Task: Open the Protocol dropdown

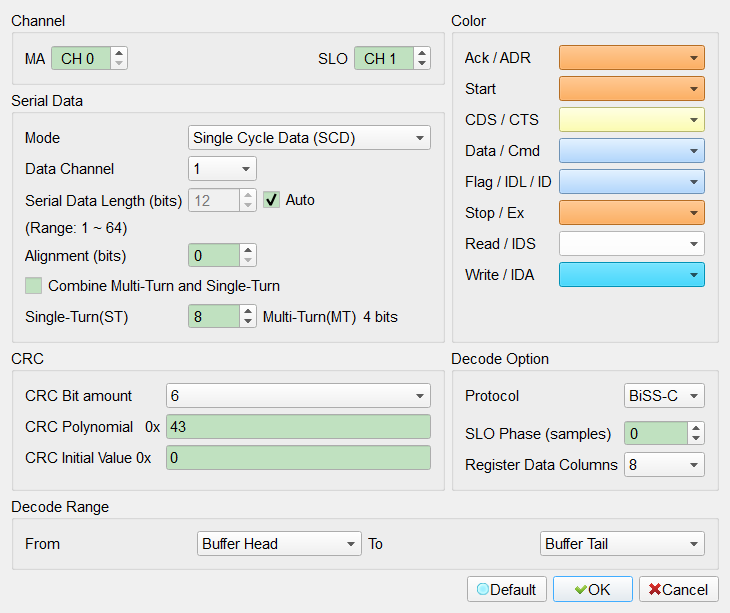Action: pyautogui.click(x=664, y=396)
